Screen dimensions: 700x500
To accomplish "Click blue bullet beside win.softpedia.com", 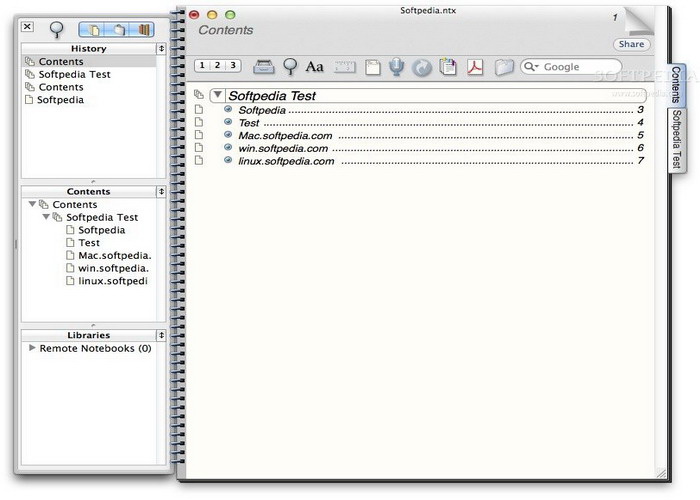I will point(228,147).
